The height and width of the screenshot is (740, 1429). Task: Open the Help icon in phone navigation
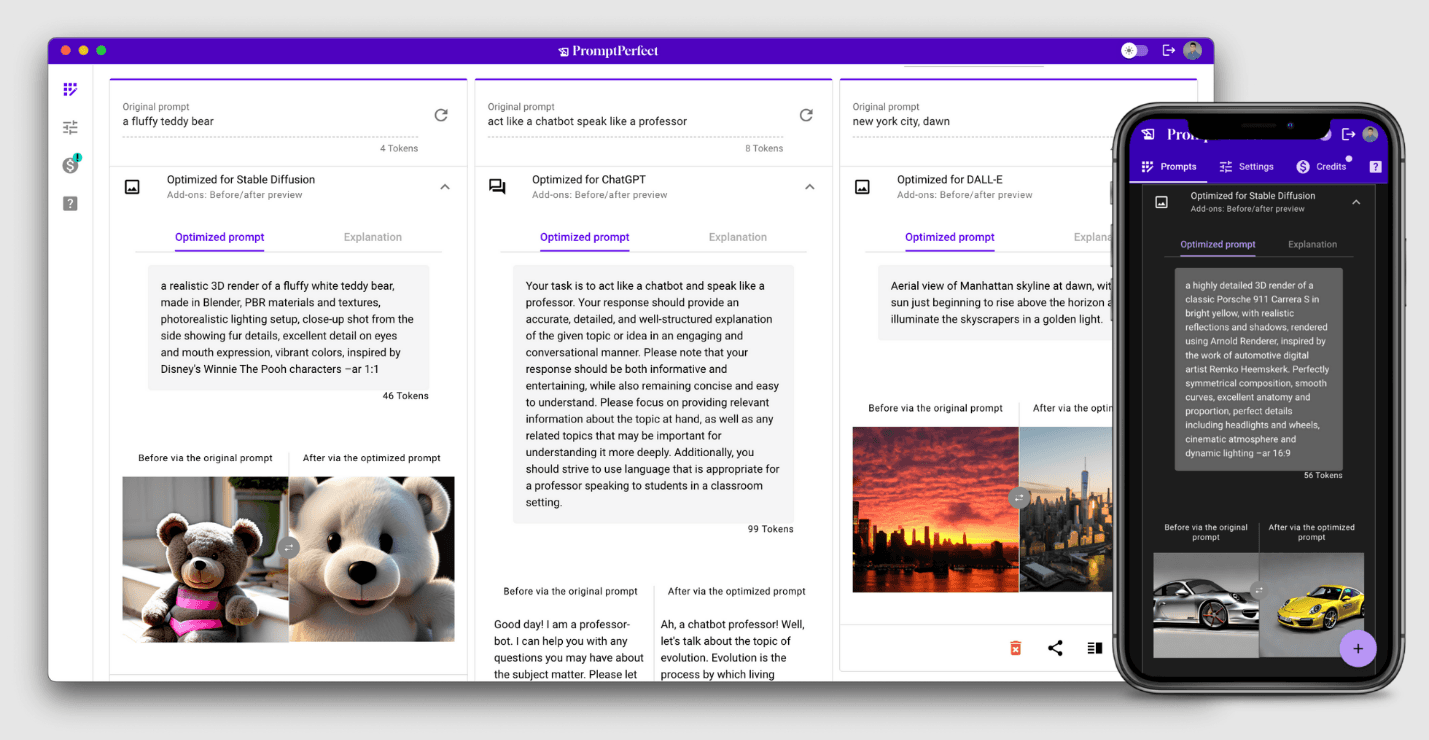tap(1375, 167)
